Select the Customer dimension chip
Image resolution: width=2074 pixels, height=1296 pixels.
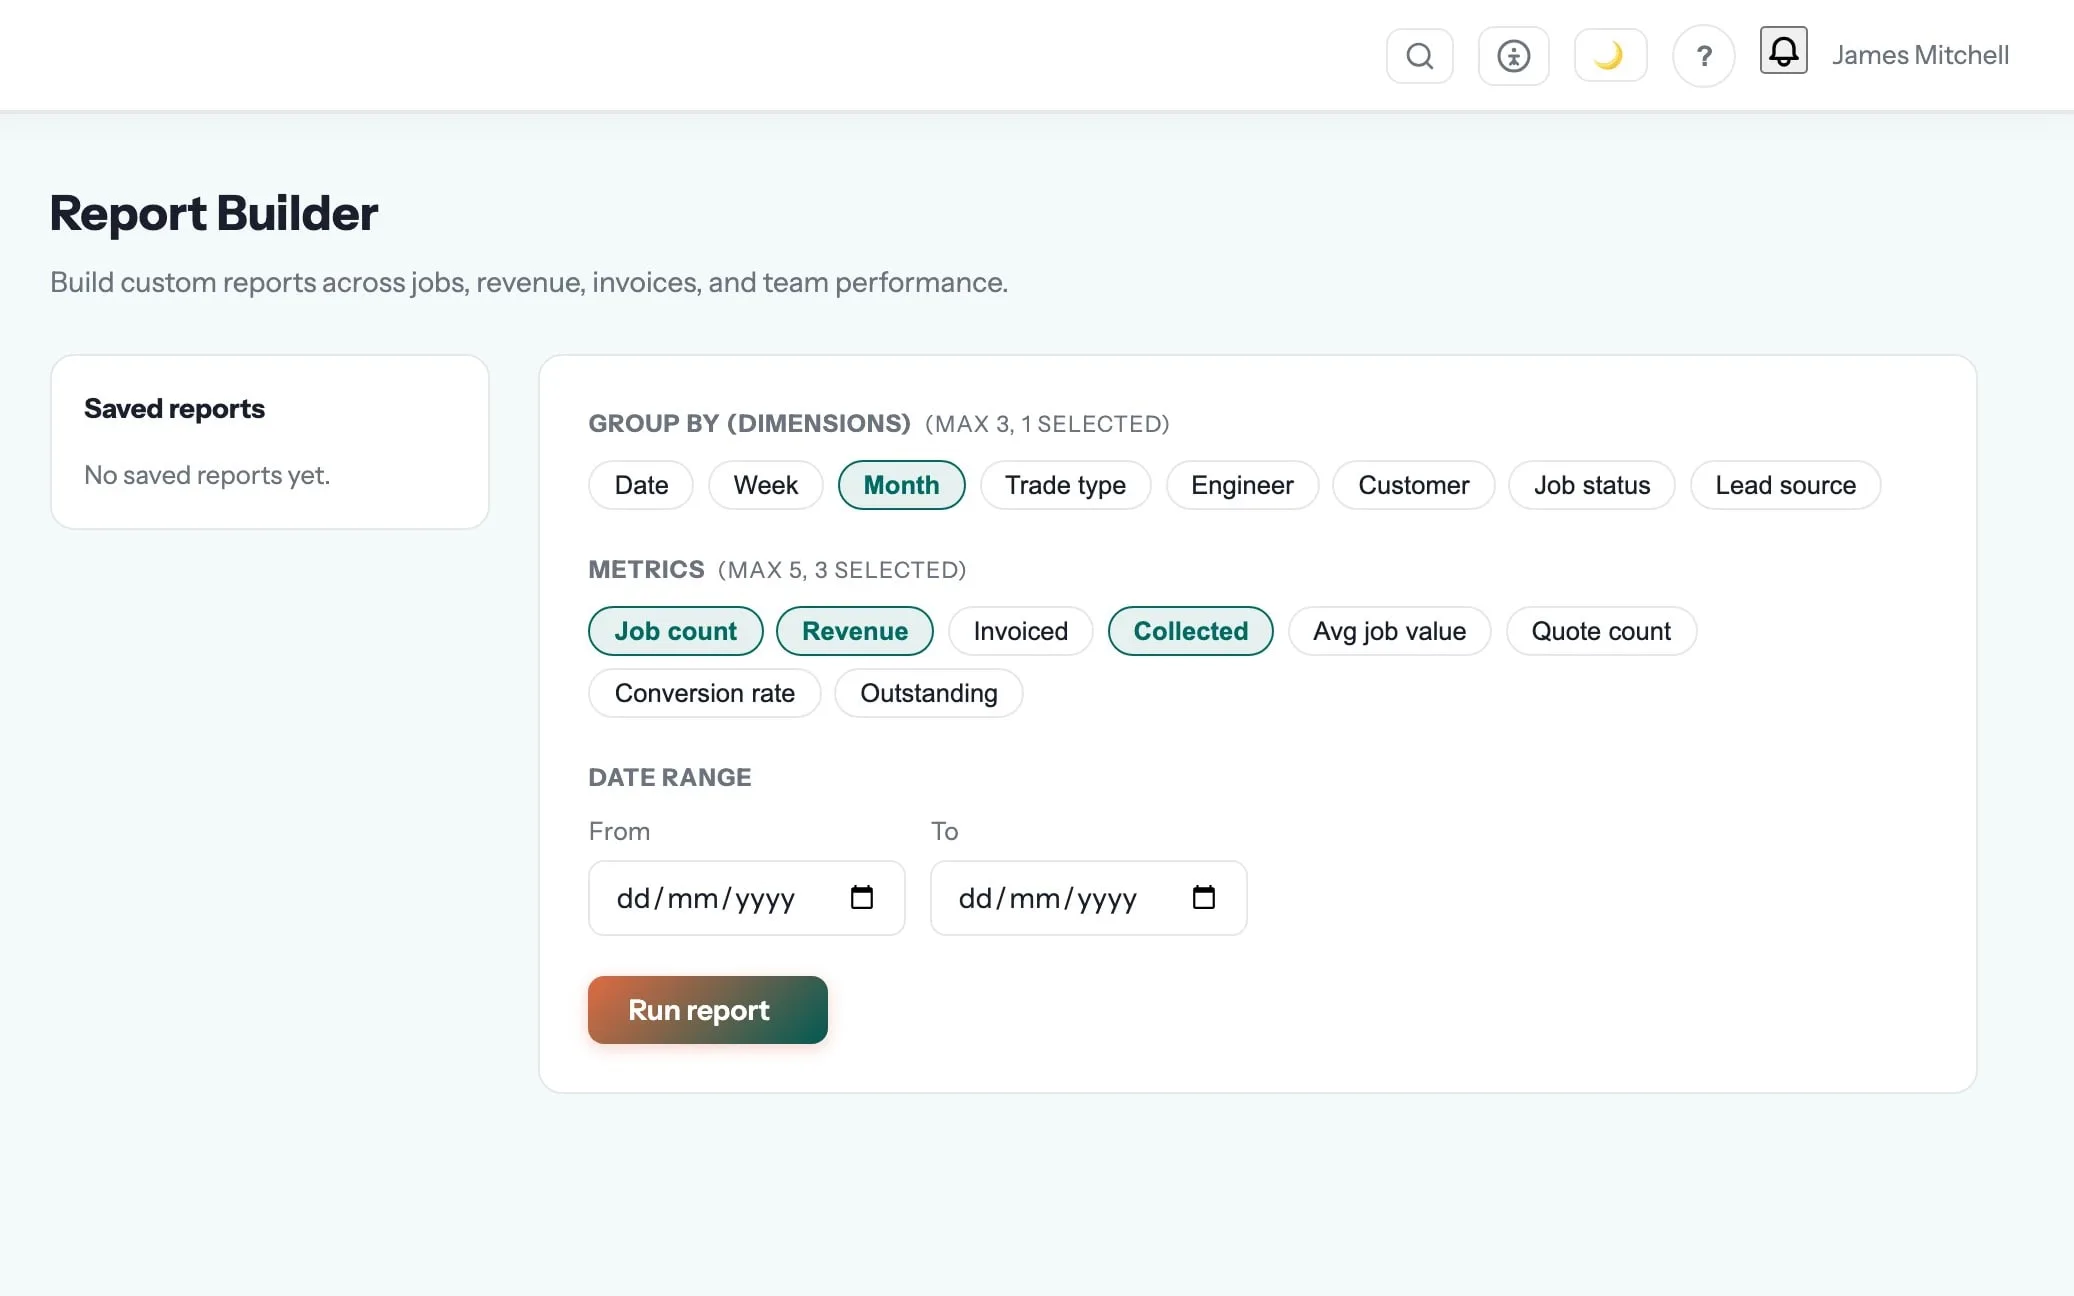pyautogui.click(x=1413, y=485)
